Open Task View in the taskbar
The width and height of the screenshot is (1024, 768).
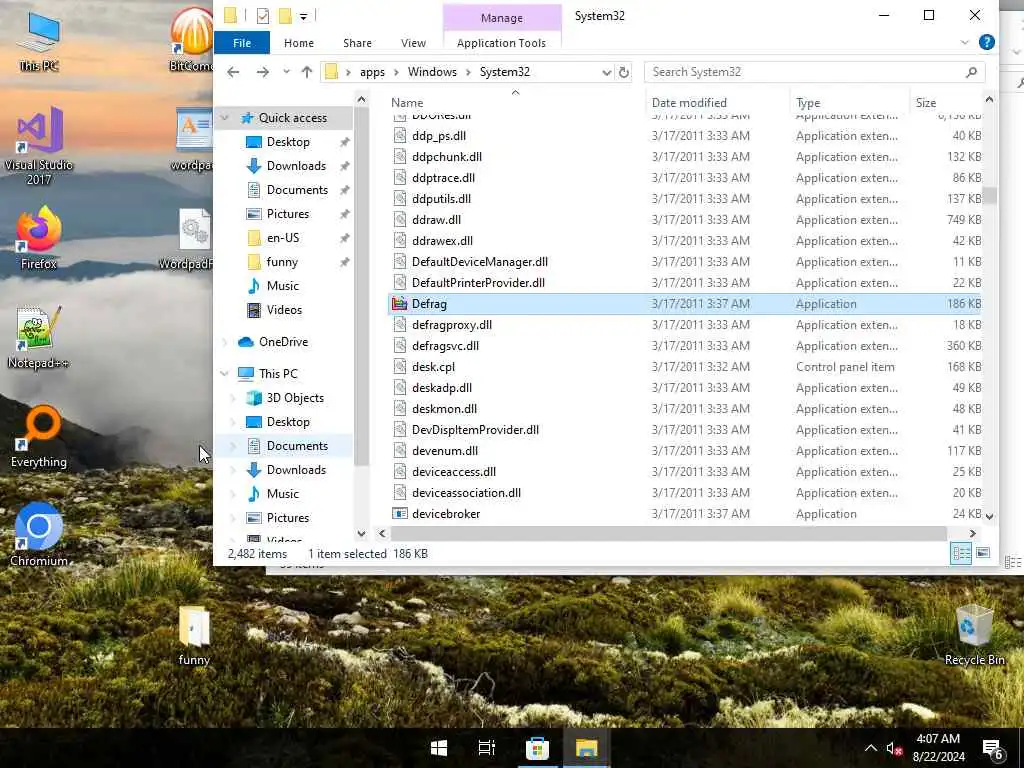click(x=487, y=748)
